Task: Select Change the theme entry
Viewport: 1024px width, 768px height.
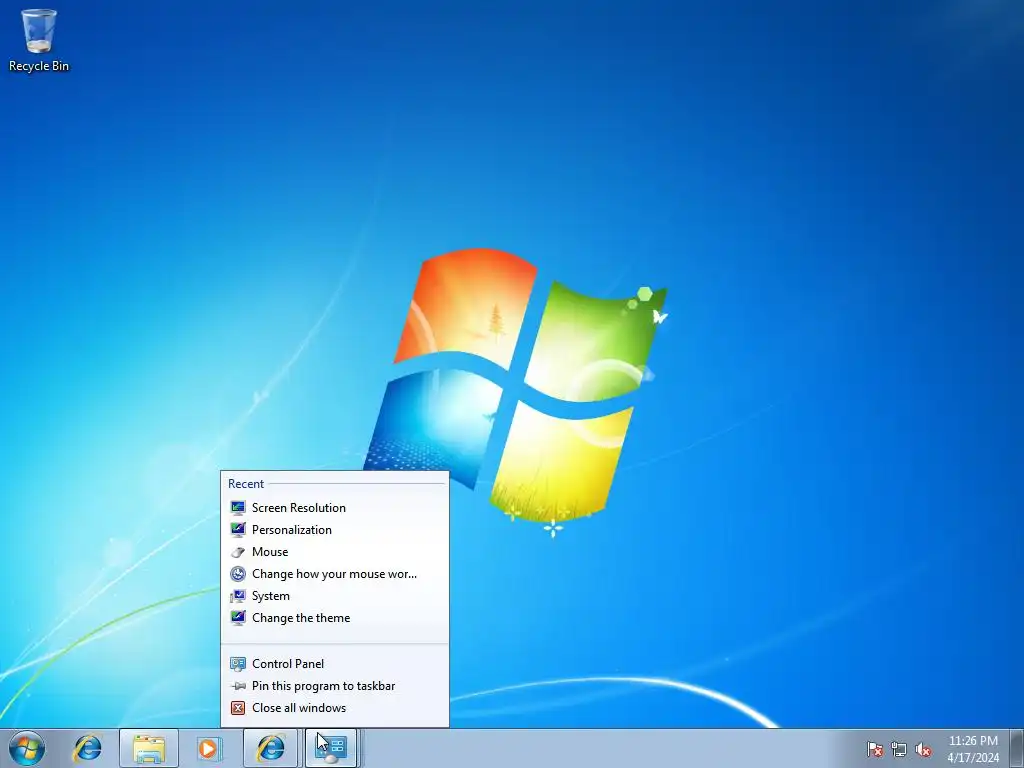Action: 334,618
